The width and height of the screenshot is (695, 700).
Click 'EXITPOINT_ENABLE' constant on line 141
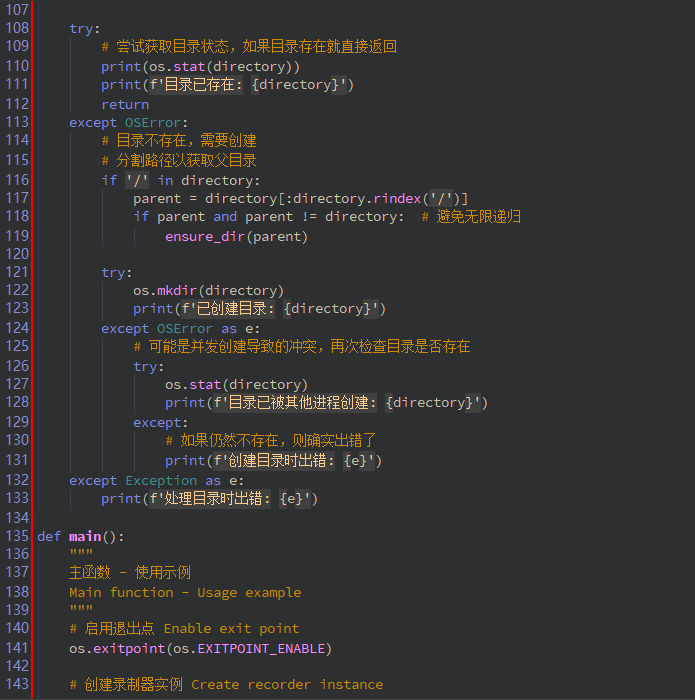(260, 649)
